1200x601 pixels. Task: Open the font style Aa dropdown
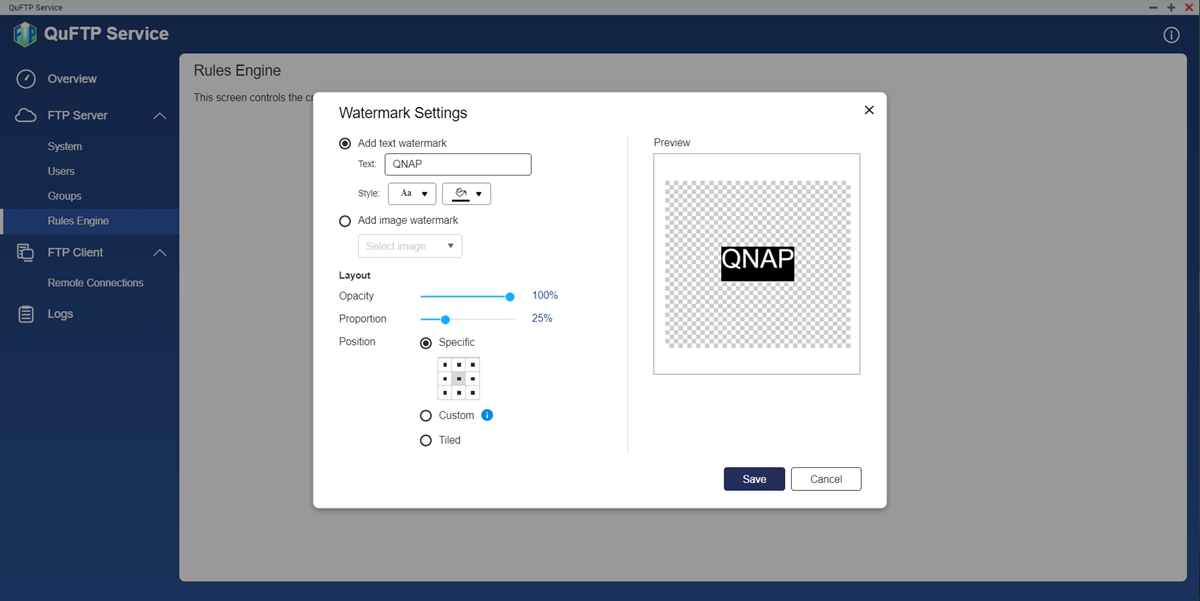[412, 194]
